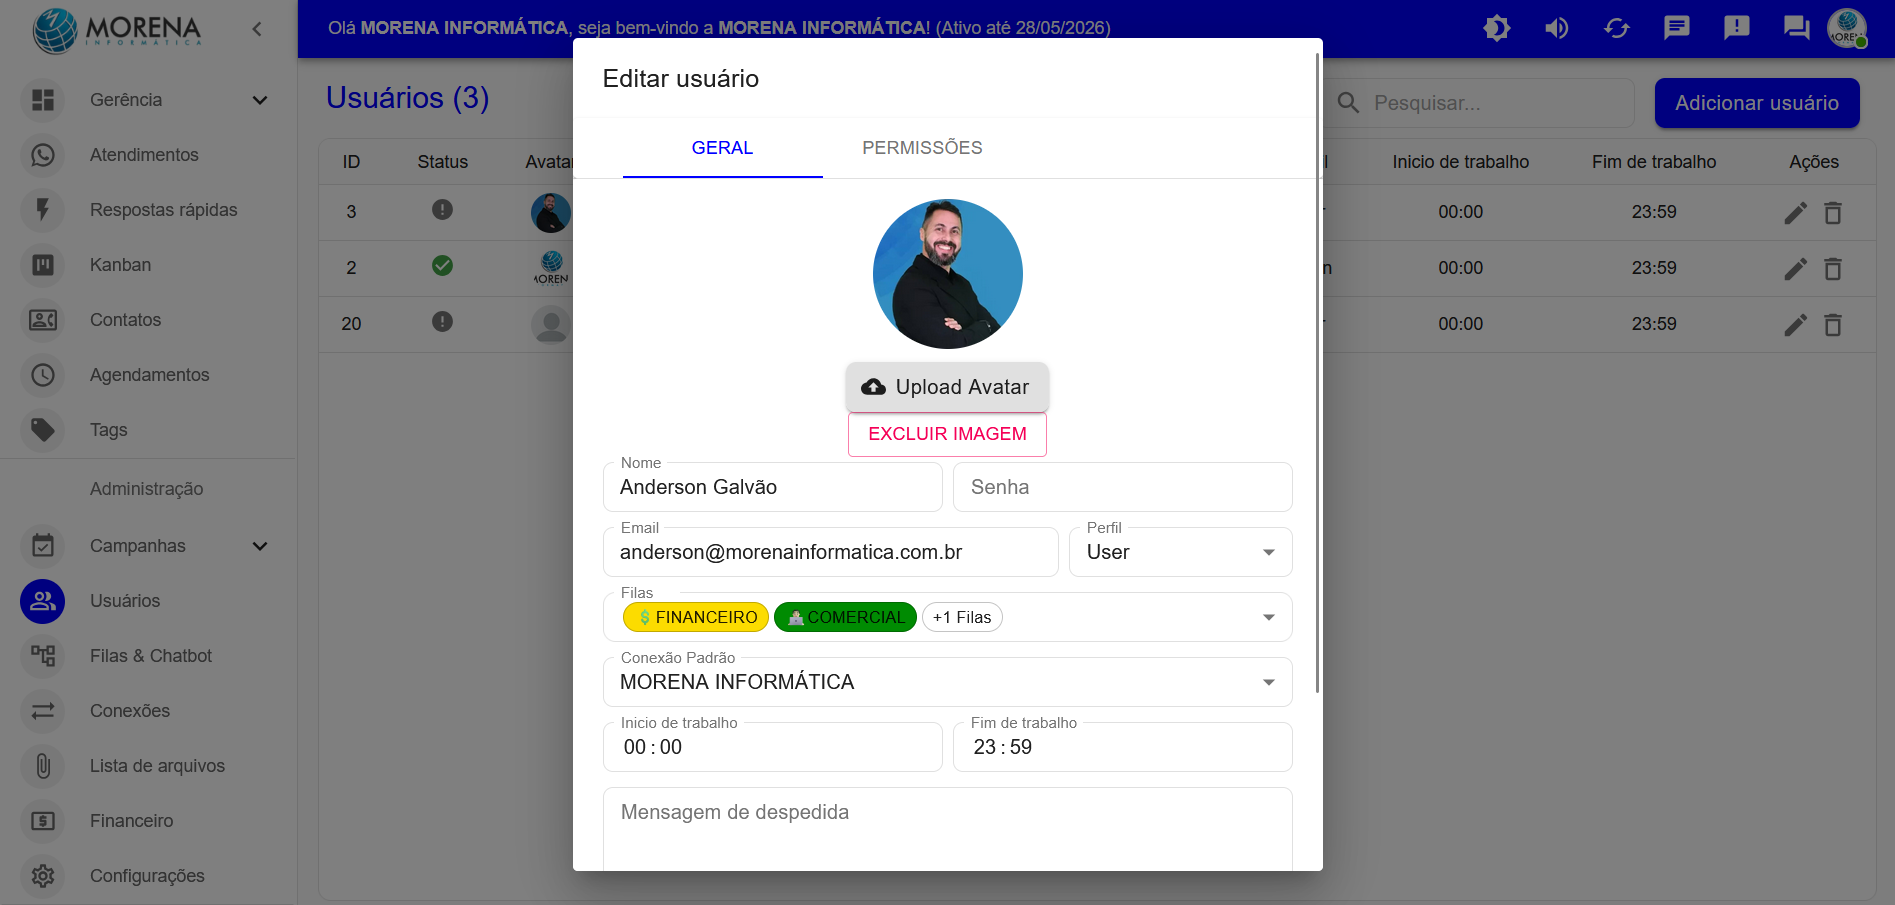Viewport: 1895px width, 905px height.
Task: Collapse the sidebar with the chevron arrow
Action: click(x=257, y=29)
